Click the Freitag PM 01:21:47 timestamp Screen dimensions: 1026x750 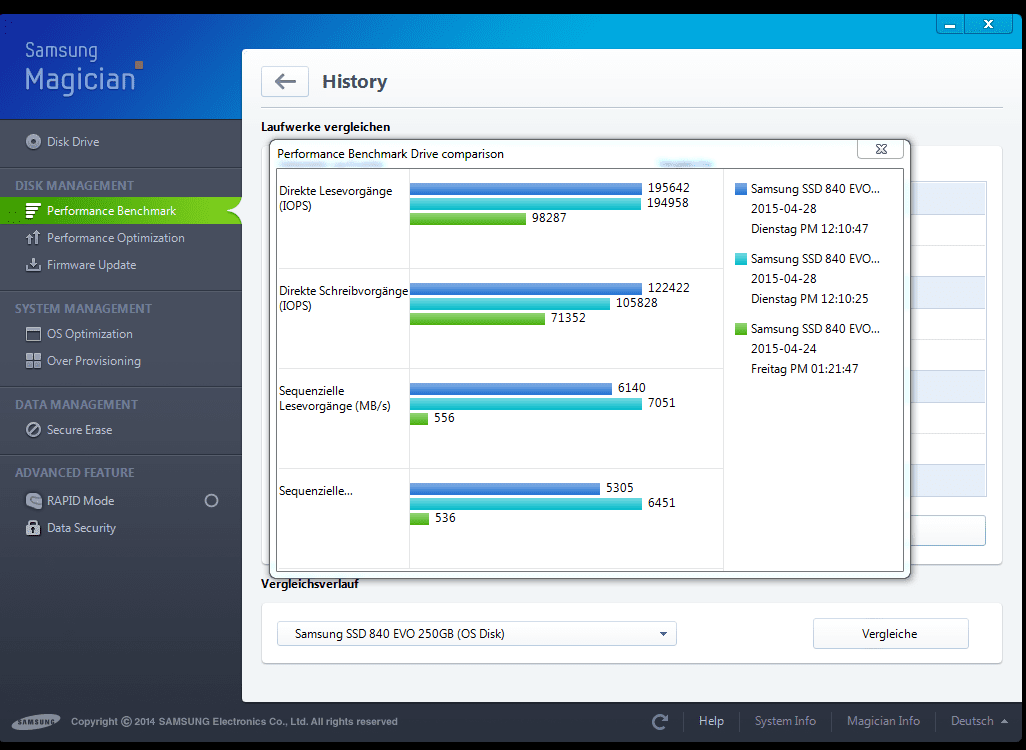pyautogui.click(x=804, y=368)
